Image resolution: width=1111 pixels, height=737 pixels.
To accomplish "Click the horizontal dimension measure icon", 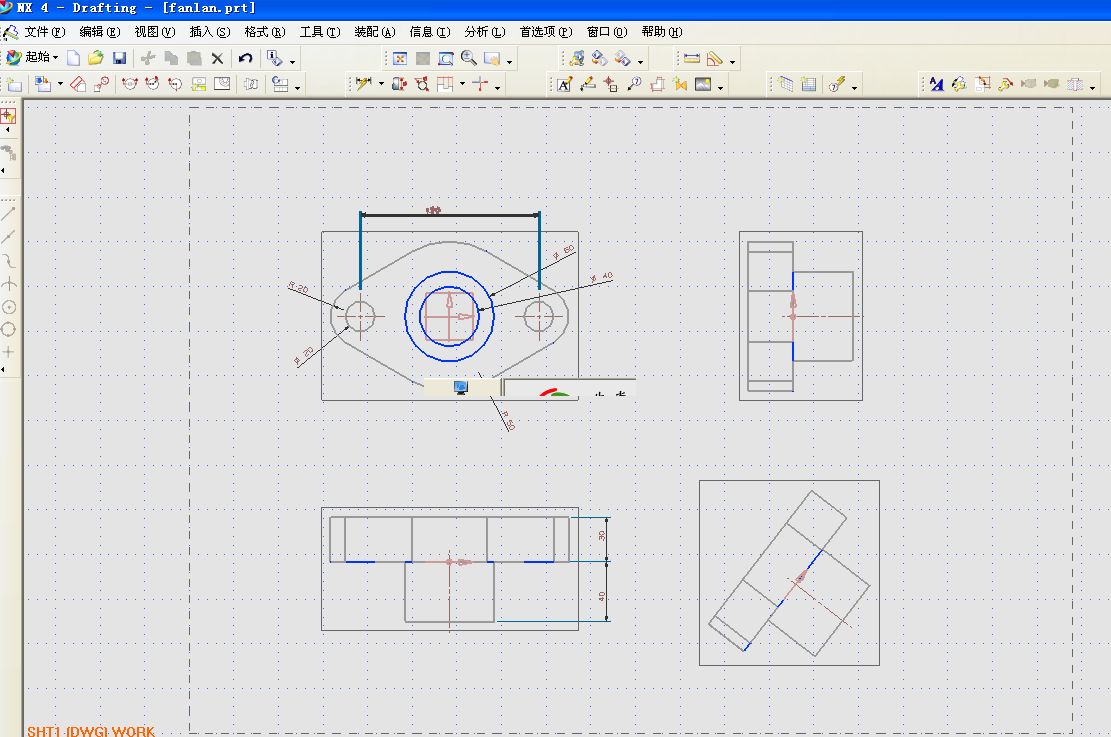I will [x=692, y=59].
